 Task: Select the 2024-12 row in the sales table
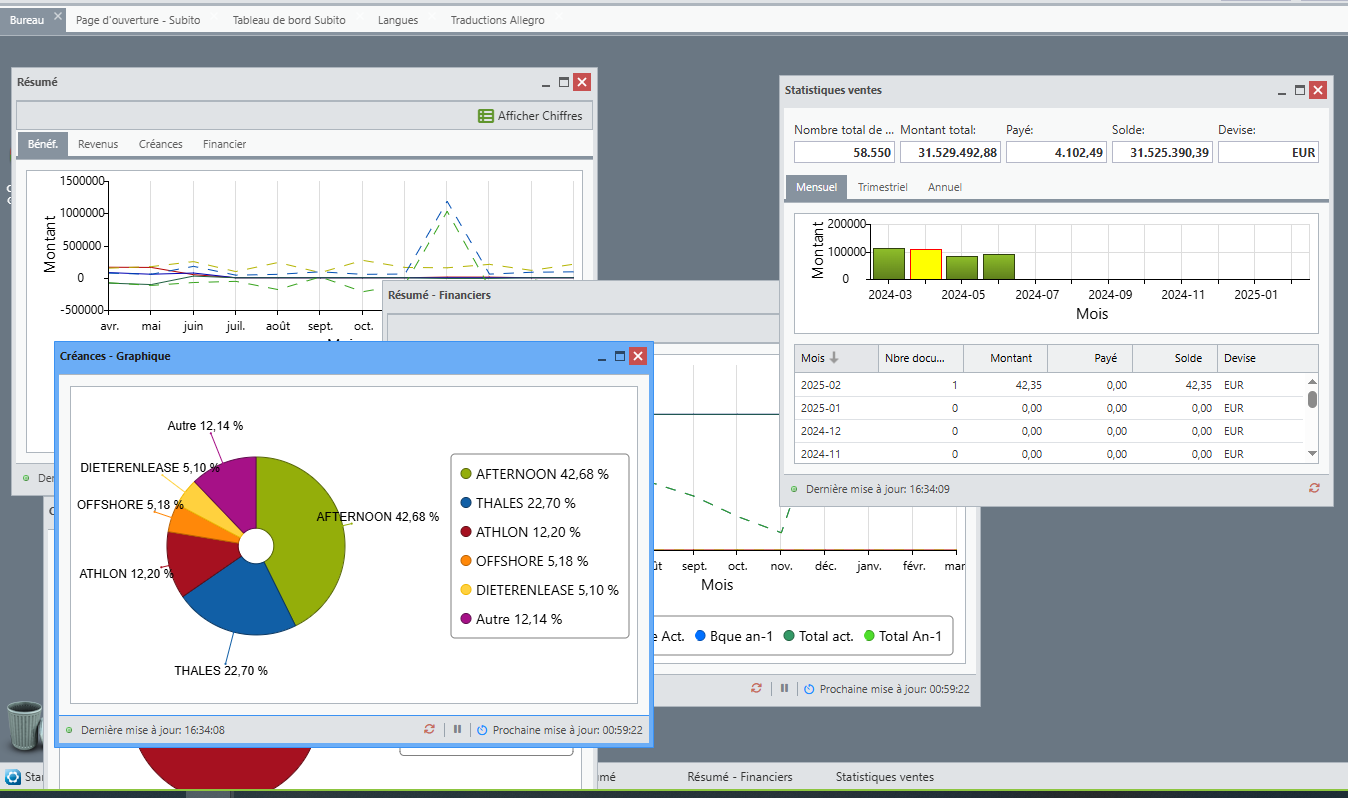1050,431
